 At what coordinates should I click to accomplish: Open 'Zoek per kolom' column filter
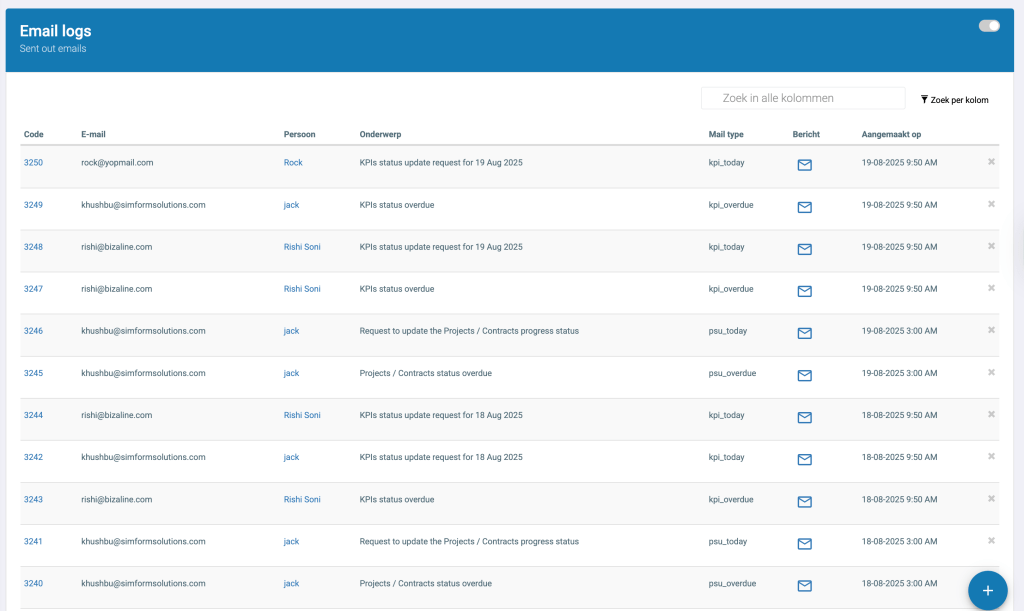(954, 100)
